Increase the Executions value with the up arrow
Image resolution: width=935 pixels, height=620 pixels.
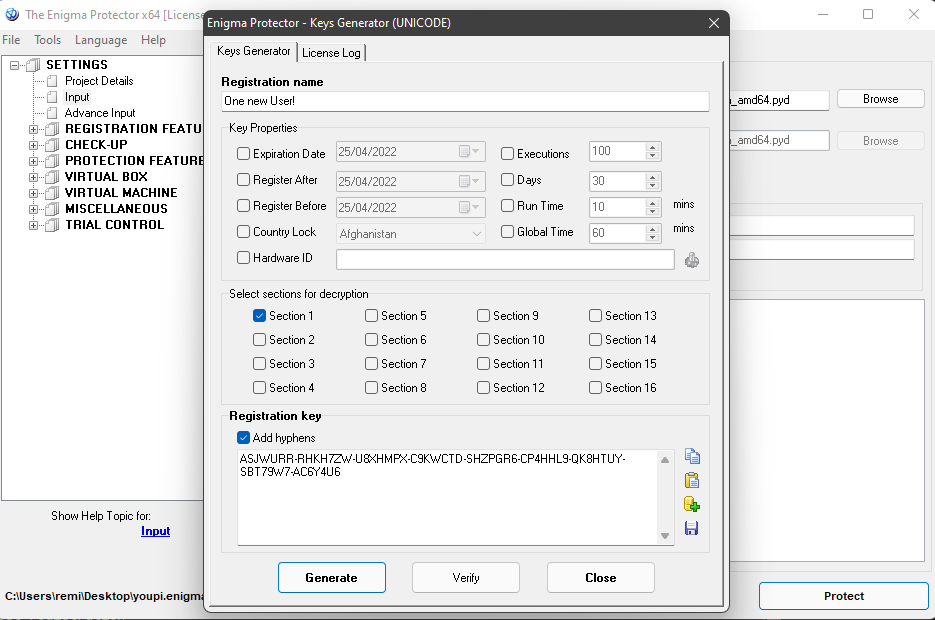pyautogui.click(x=653, y=149)
